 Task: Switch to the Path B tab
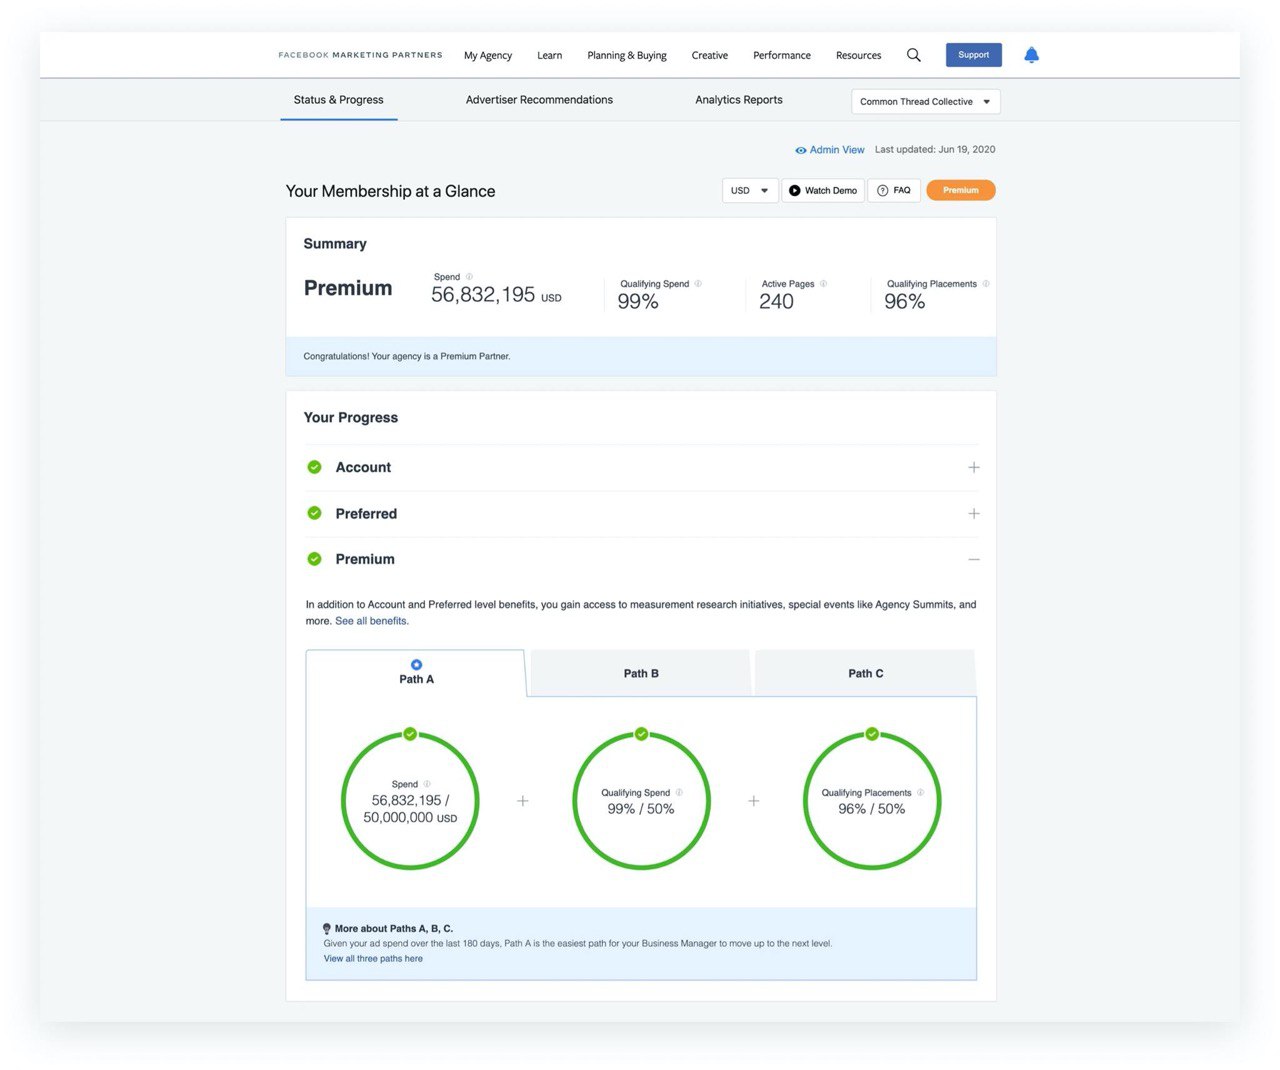[641, 673]
